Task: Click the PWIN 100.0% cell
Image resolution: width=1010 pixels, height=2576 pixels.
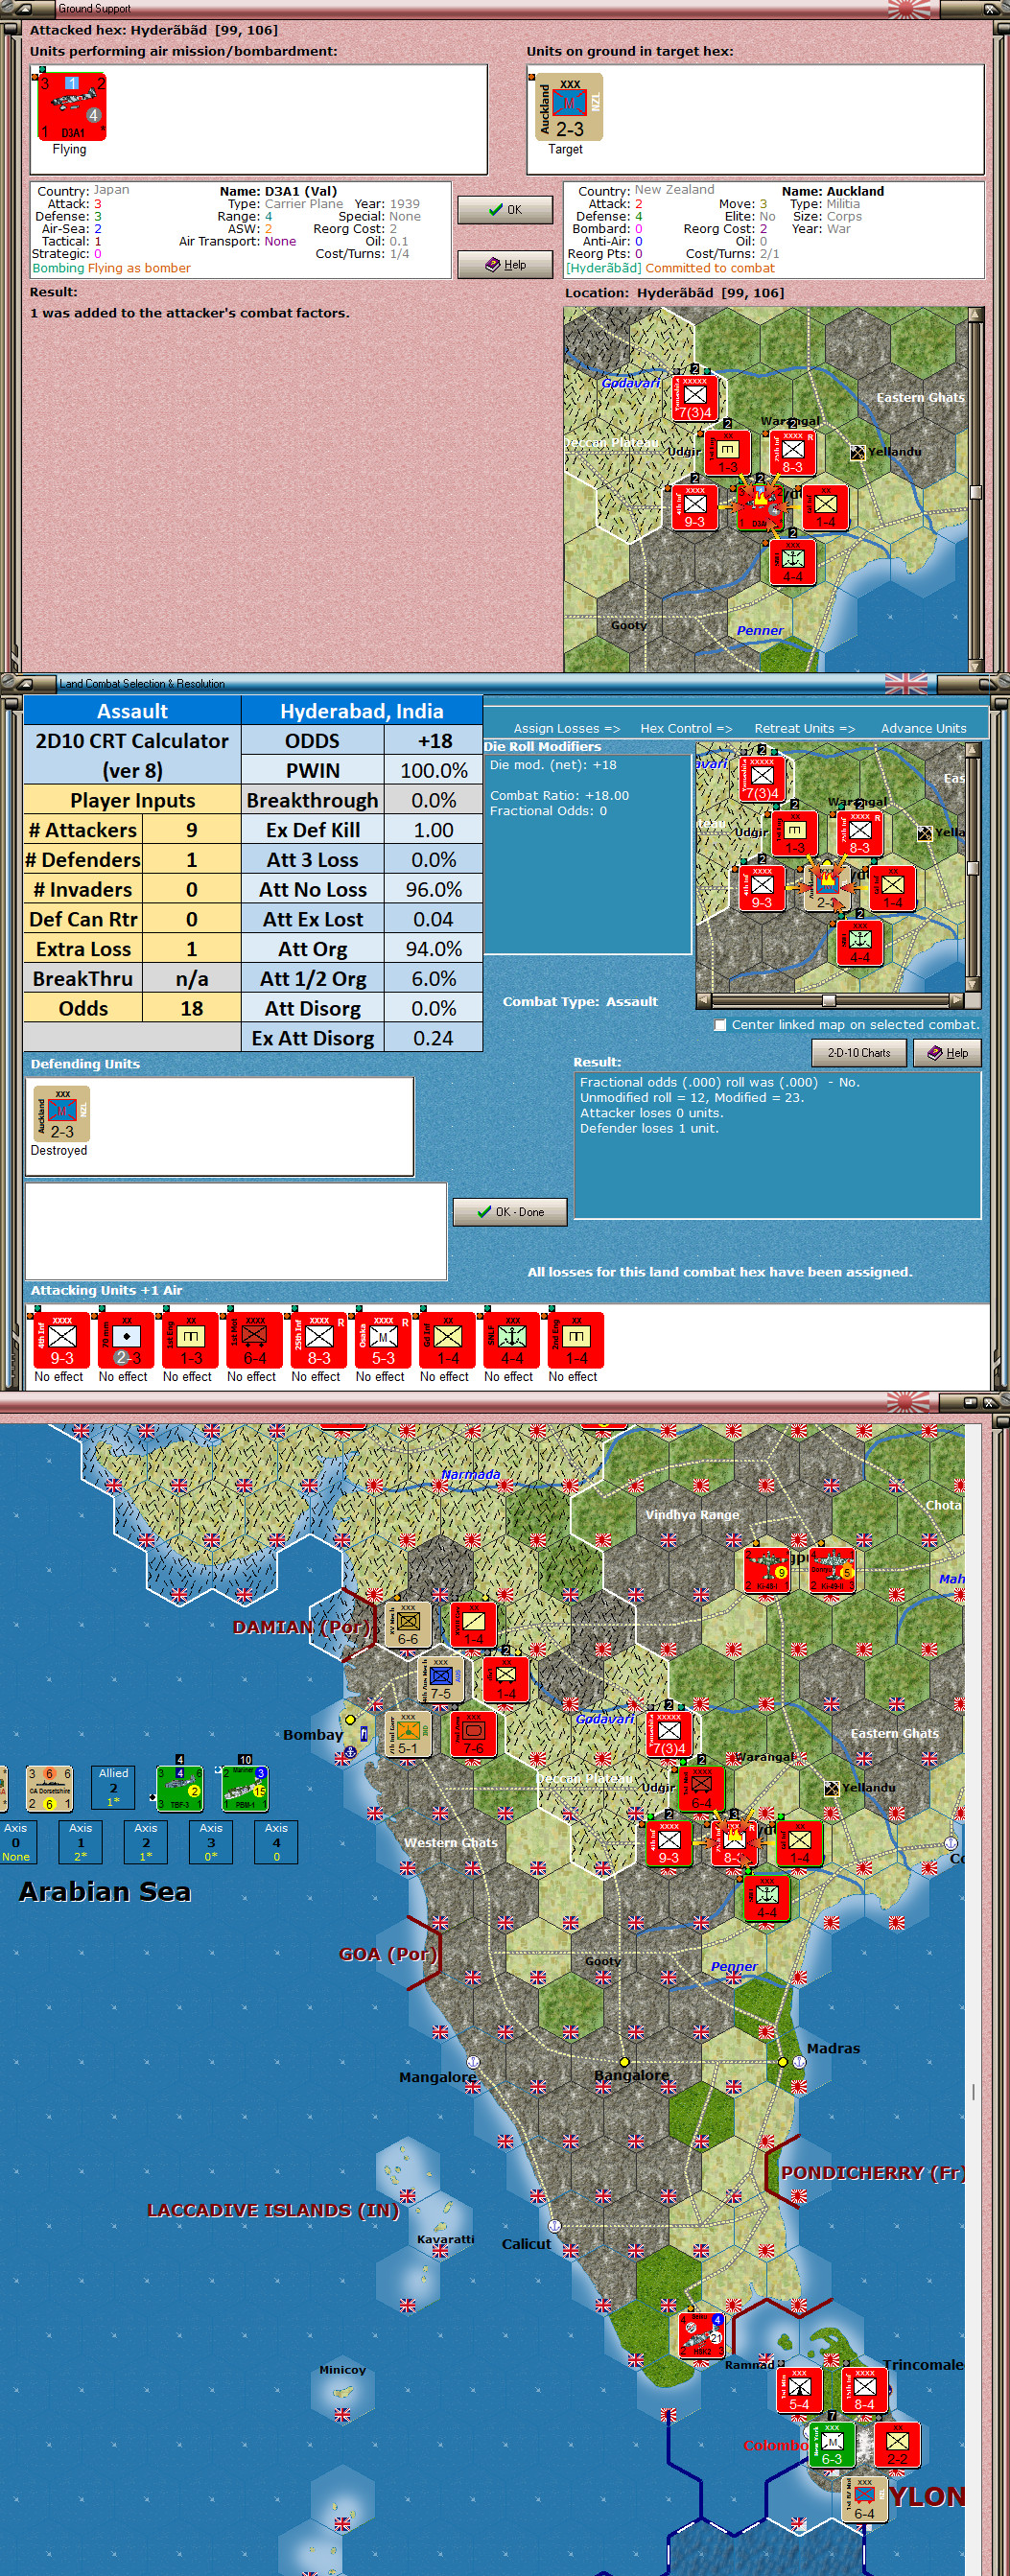Action: coord(433,771)
